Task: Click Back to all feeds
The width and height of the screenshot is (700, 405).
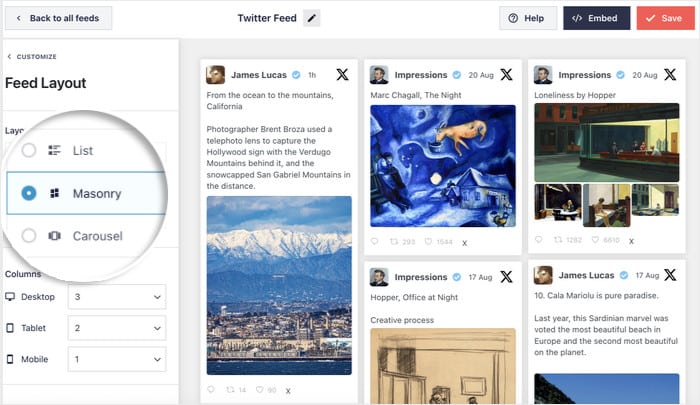Action: (57, 18)
